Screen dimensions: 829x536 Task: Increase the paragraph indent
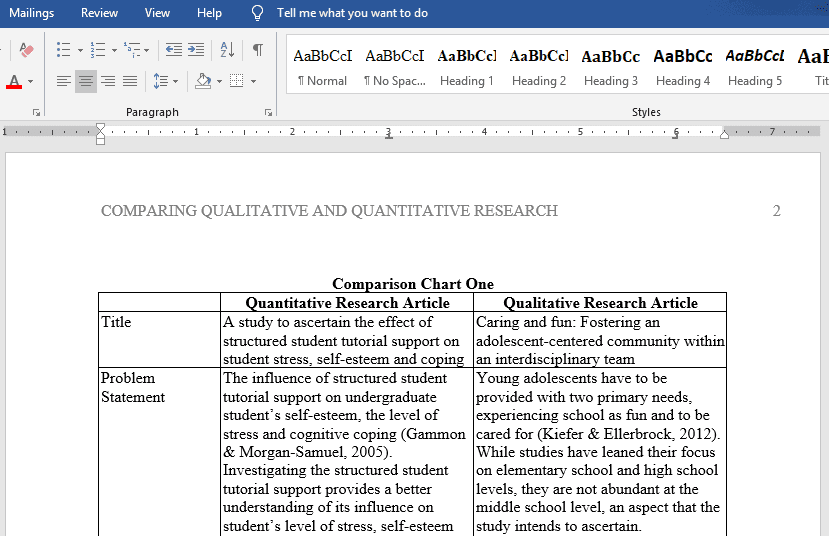coord(196,50)
